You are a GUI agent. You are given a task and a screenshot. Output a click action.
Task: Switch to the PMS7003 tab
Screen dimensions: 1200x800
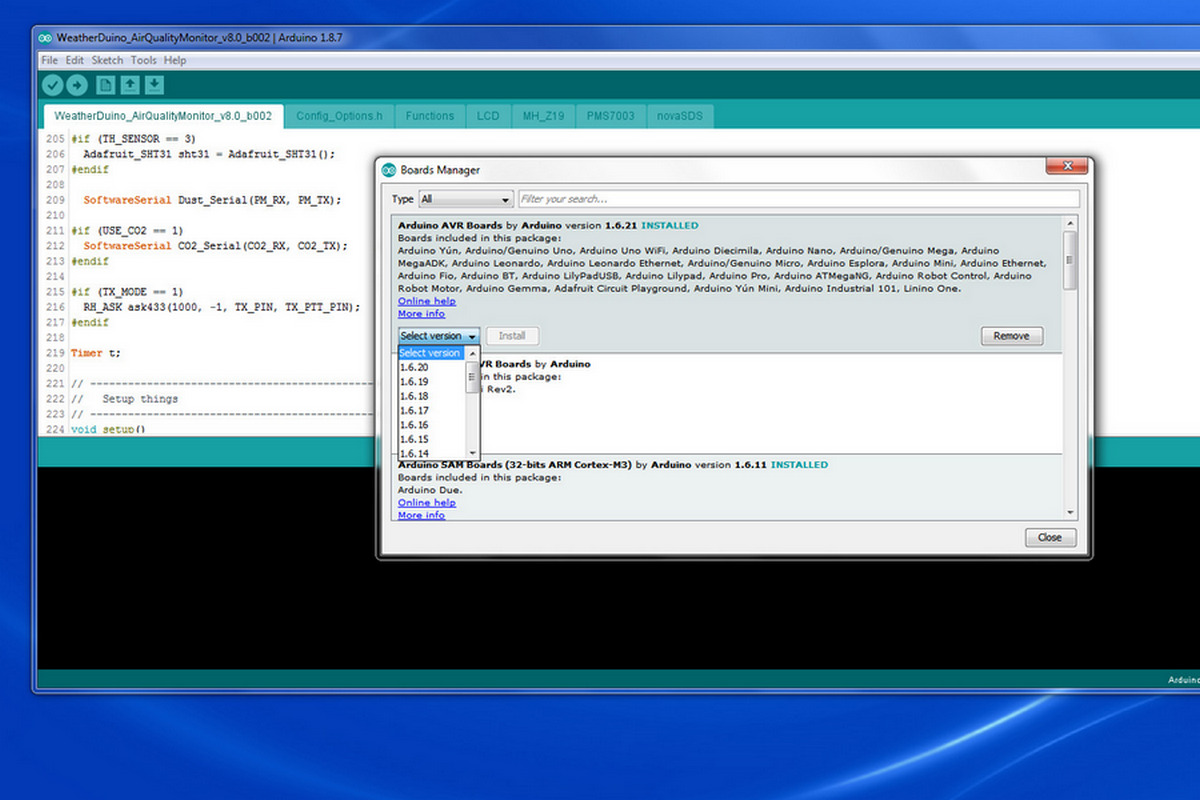coord(610,116)
